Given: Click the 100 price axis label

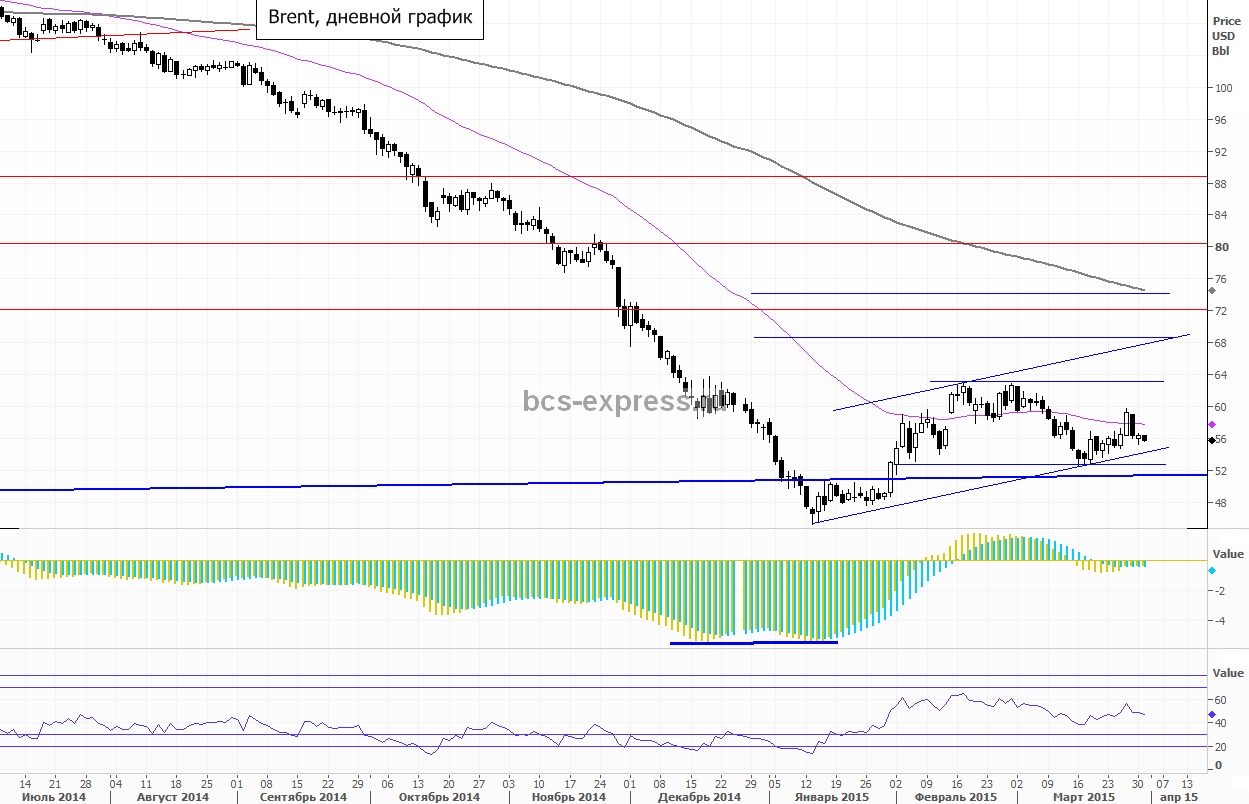Looking at the screenshot, I should [x=1223, y=87].
